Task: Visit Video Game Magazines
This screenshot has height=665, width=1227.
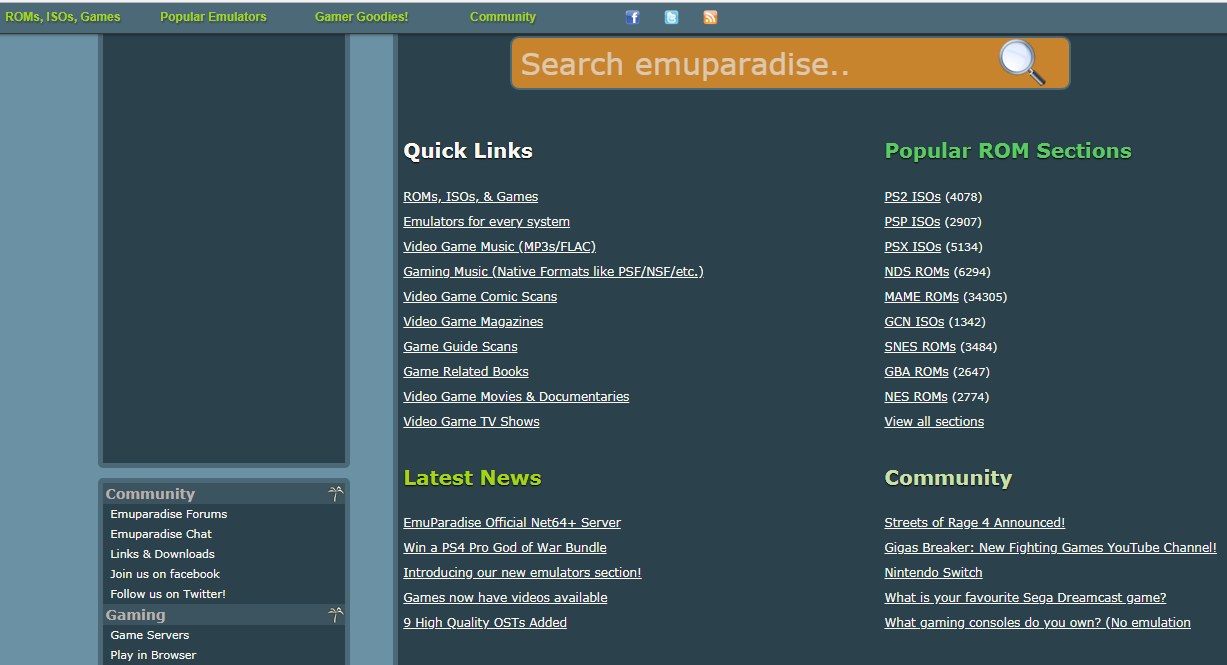Action: click(473, 322)
